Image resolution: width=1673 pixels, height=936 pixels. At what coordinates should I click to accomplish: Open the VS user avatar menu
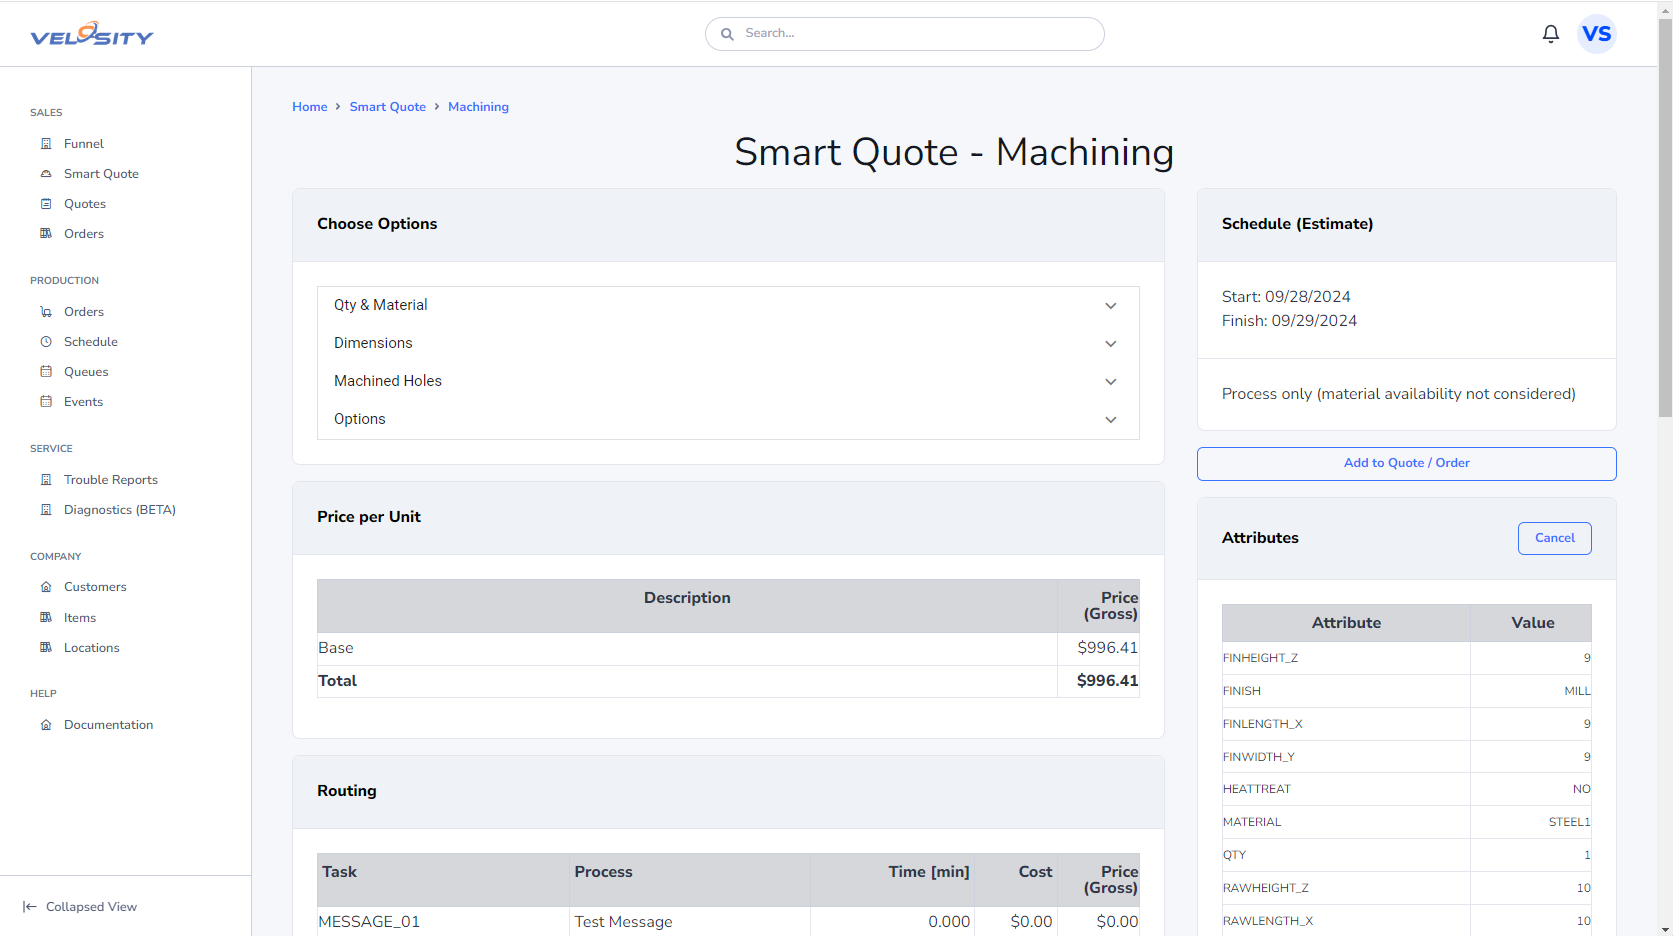(1596, 34)
